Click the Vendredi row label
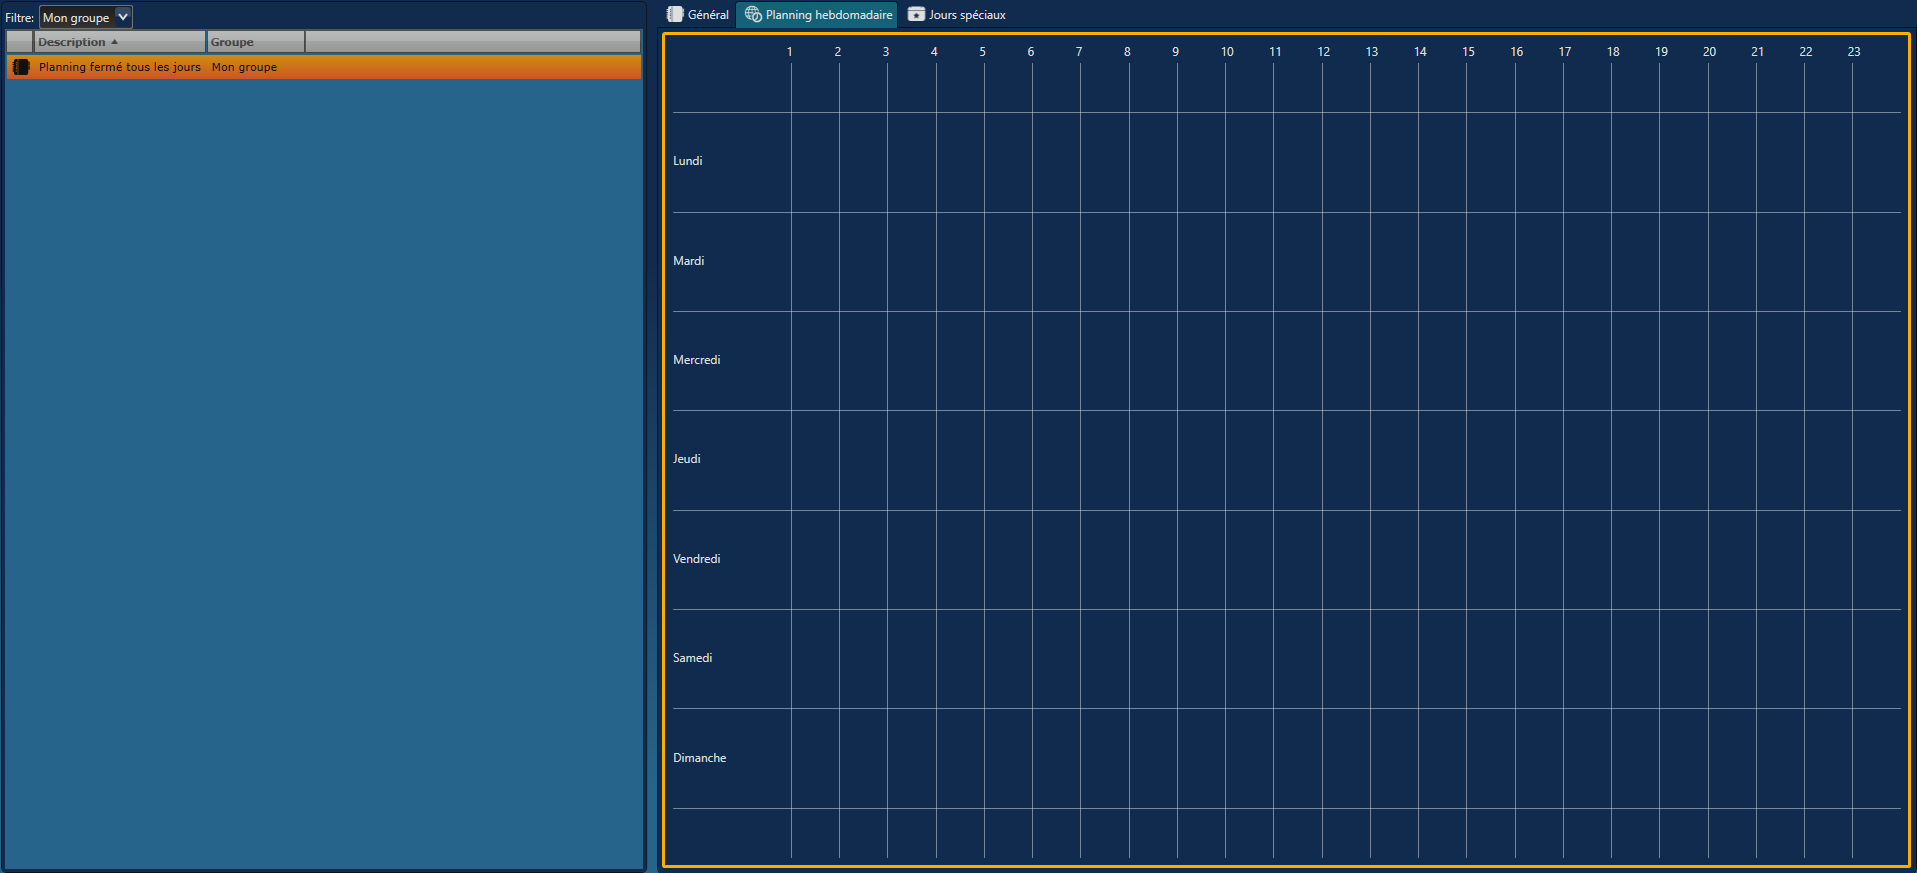Image resolution: width=1917 pixels, height=873 pixels. (x=696, y=559)
